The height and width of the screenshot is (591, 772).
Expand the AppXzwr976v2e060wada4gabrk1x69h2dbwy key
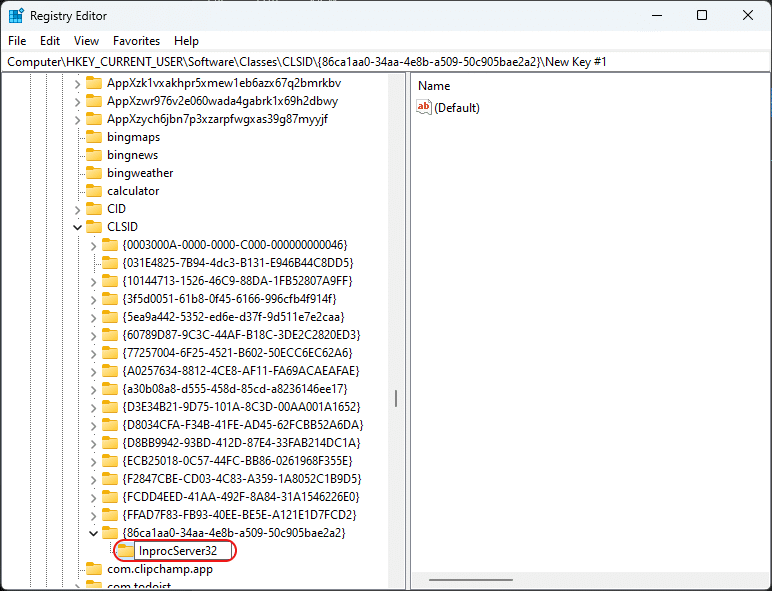[x=77, y=102]
